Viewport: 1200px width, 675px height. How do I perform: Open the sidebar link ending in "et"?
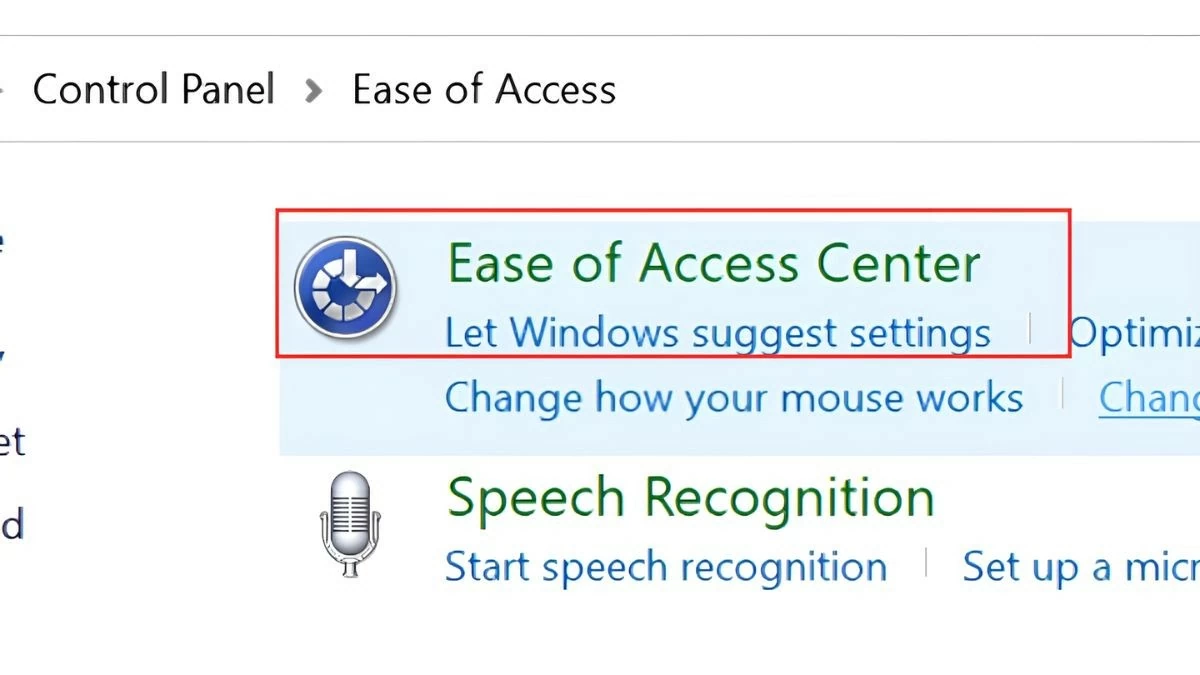(10, 441)
